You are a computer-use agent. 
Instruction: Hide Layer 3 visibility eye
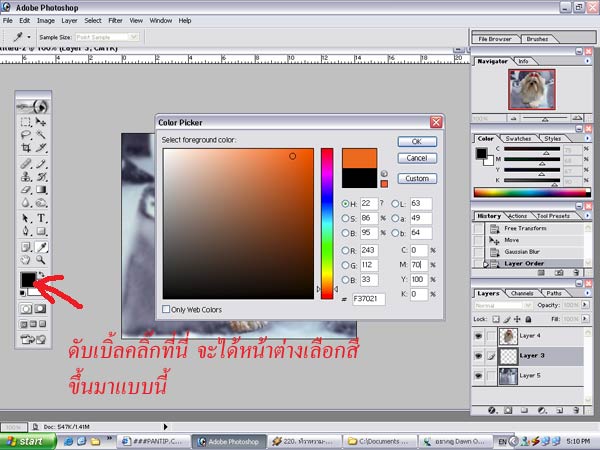(478, 356)
